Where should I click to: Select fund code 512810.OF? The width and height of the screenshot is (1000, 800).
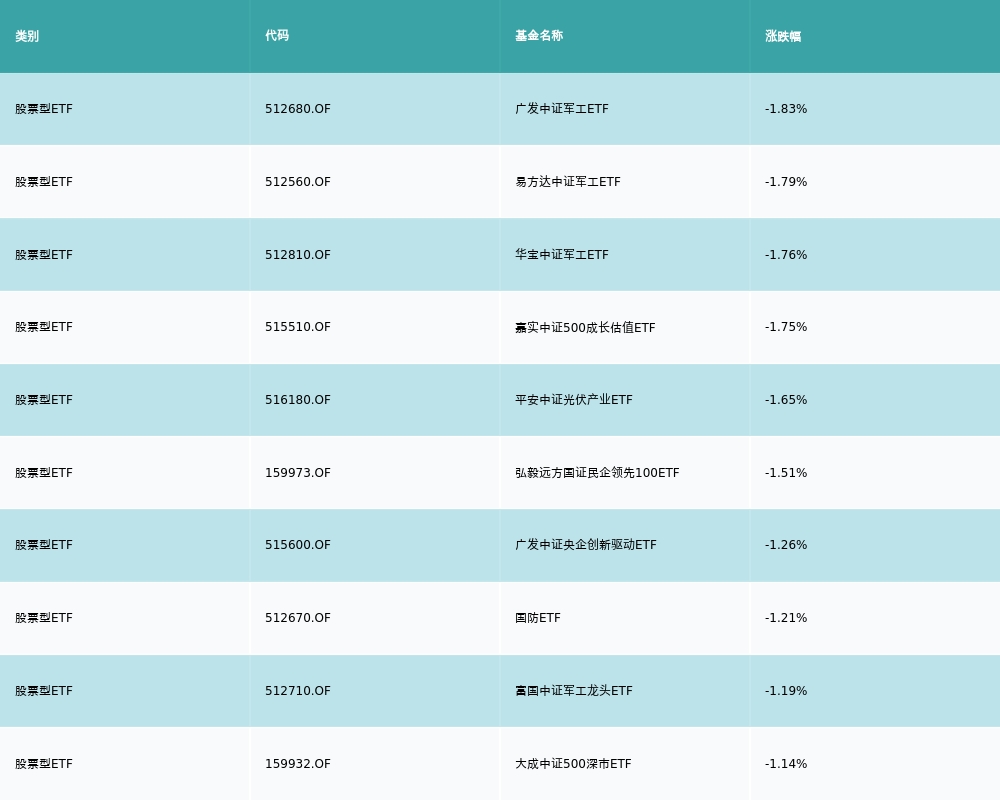[298, 255]
